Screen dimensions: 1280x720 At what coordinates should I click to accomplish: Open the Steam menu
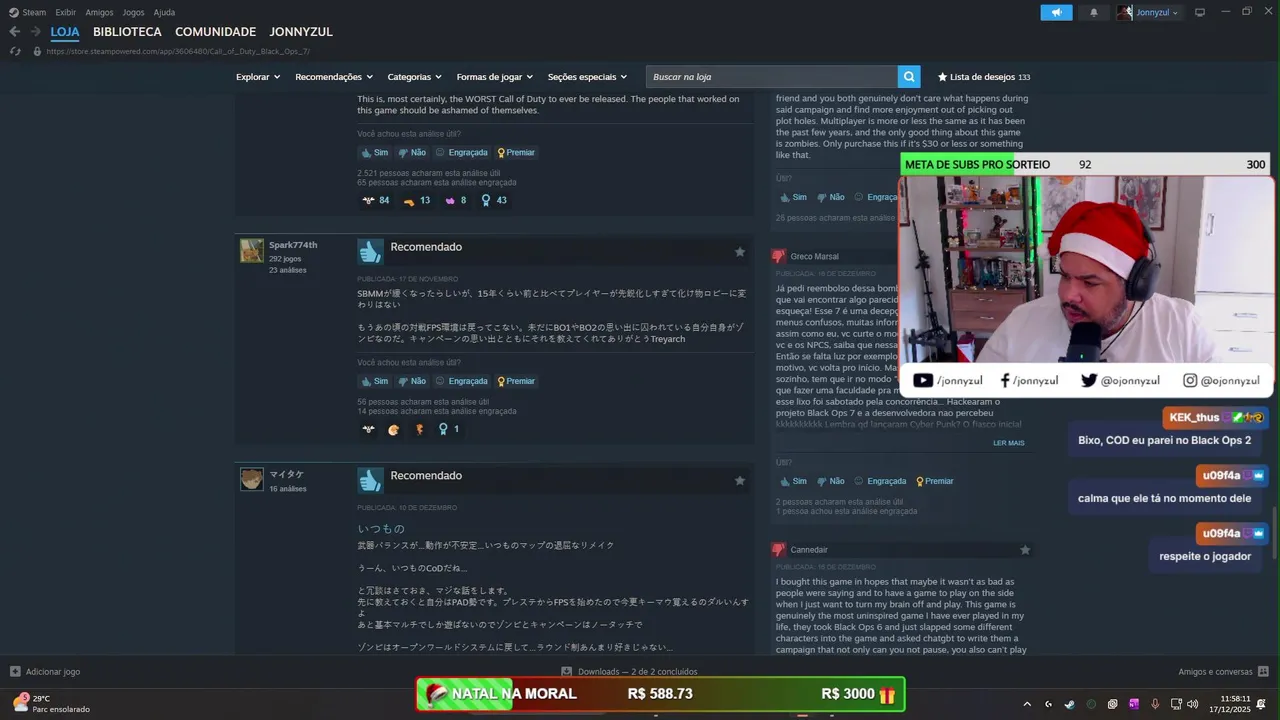pyautogui.click(x=28, y=12)
